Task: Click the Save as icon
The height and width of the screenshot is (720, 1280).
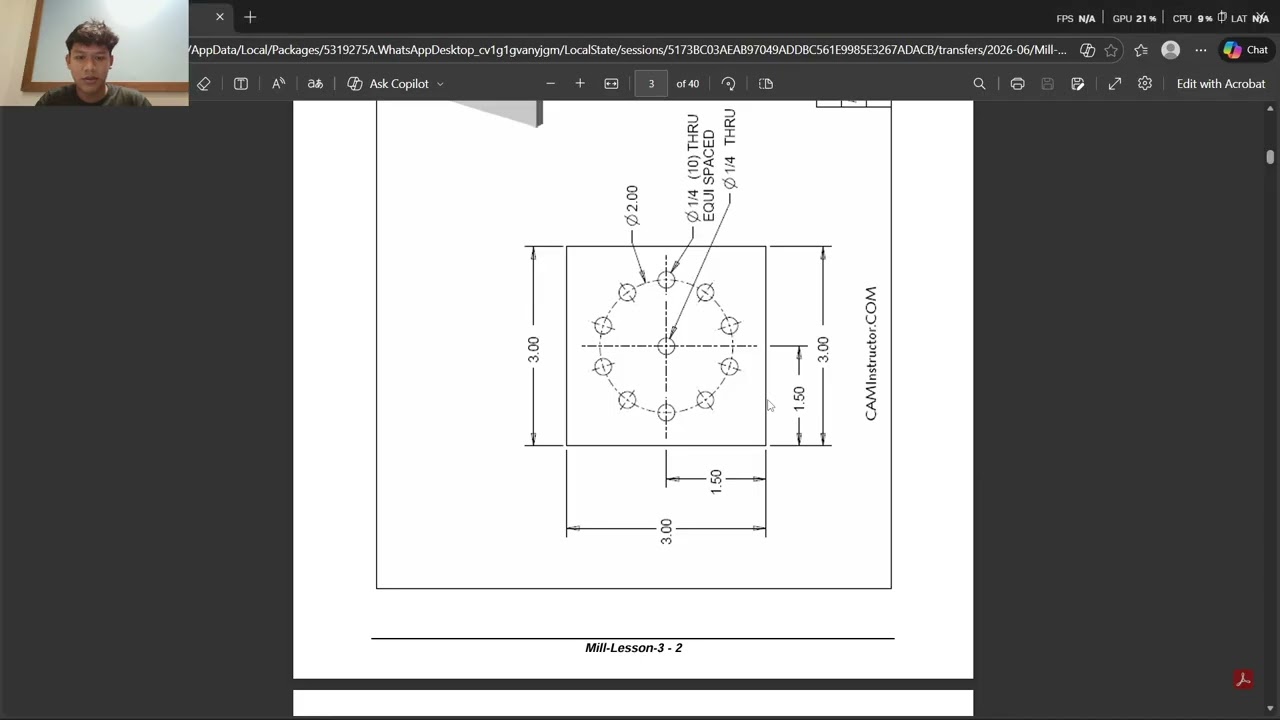Action: [x=1078, y=84]
